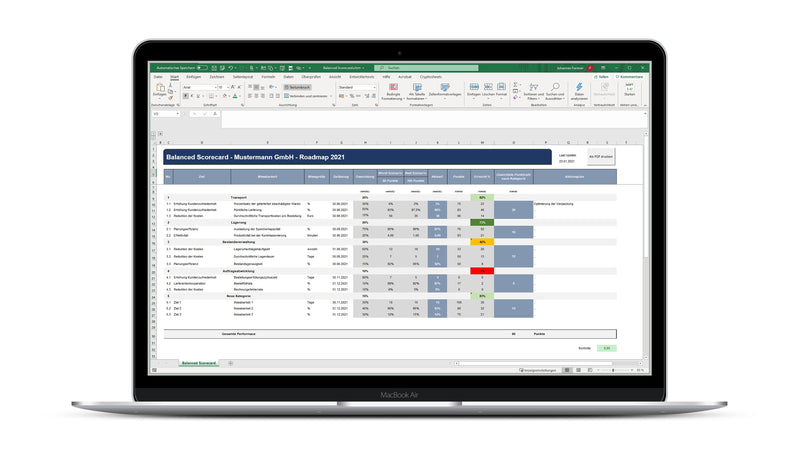
Task: Click the center horizontally icon
Action: point(256,96)
